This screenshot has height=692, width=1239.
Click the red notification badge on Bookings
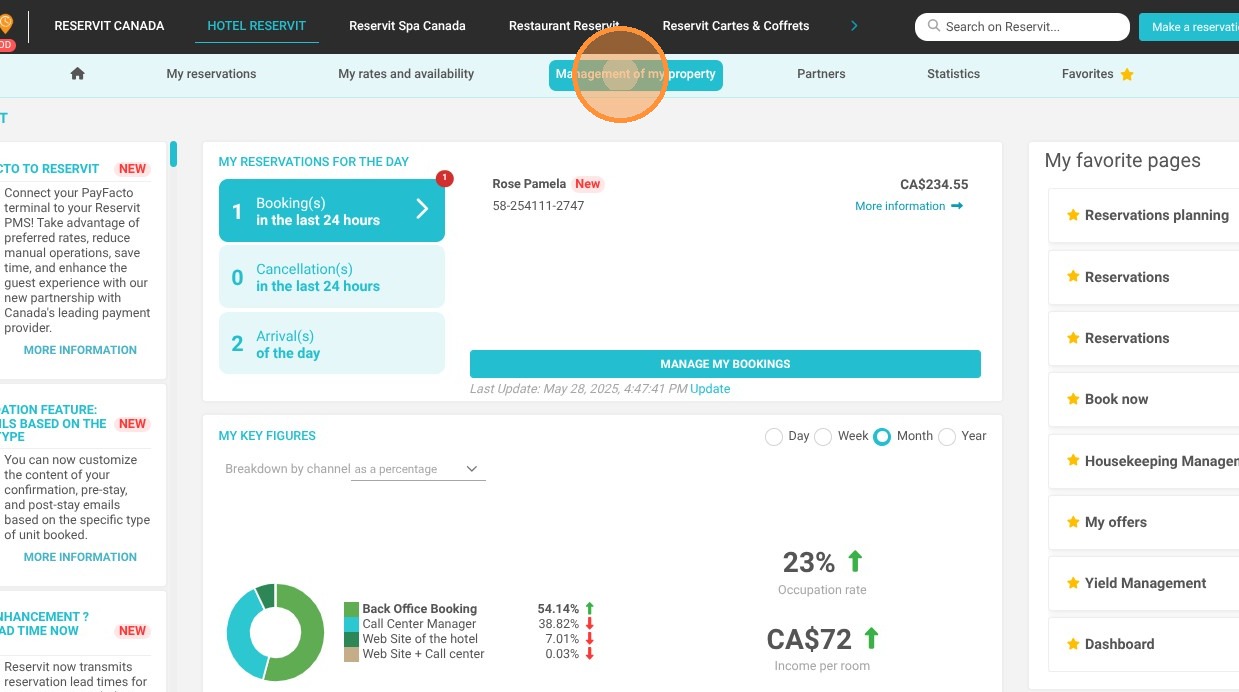pyautogui.click(x=445, y=179)
